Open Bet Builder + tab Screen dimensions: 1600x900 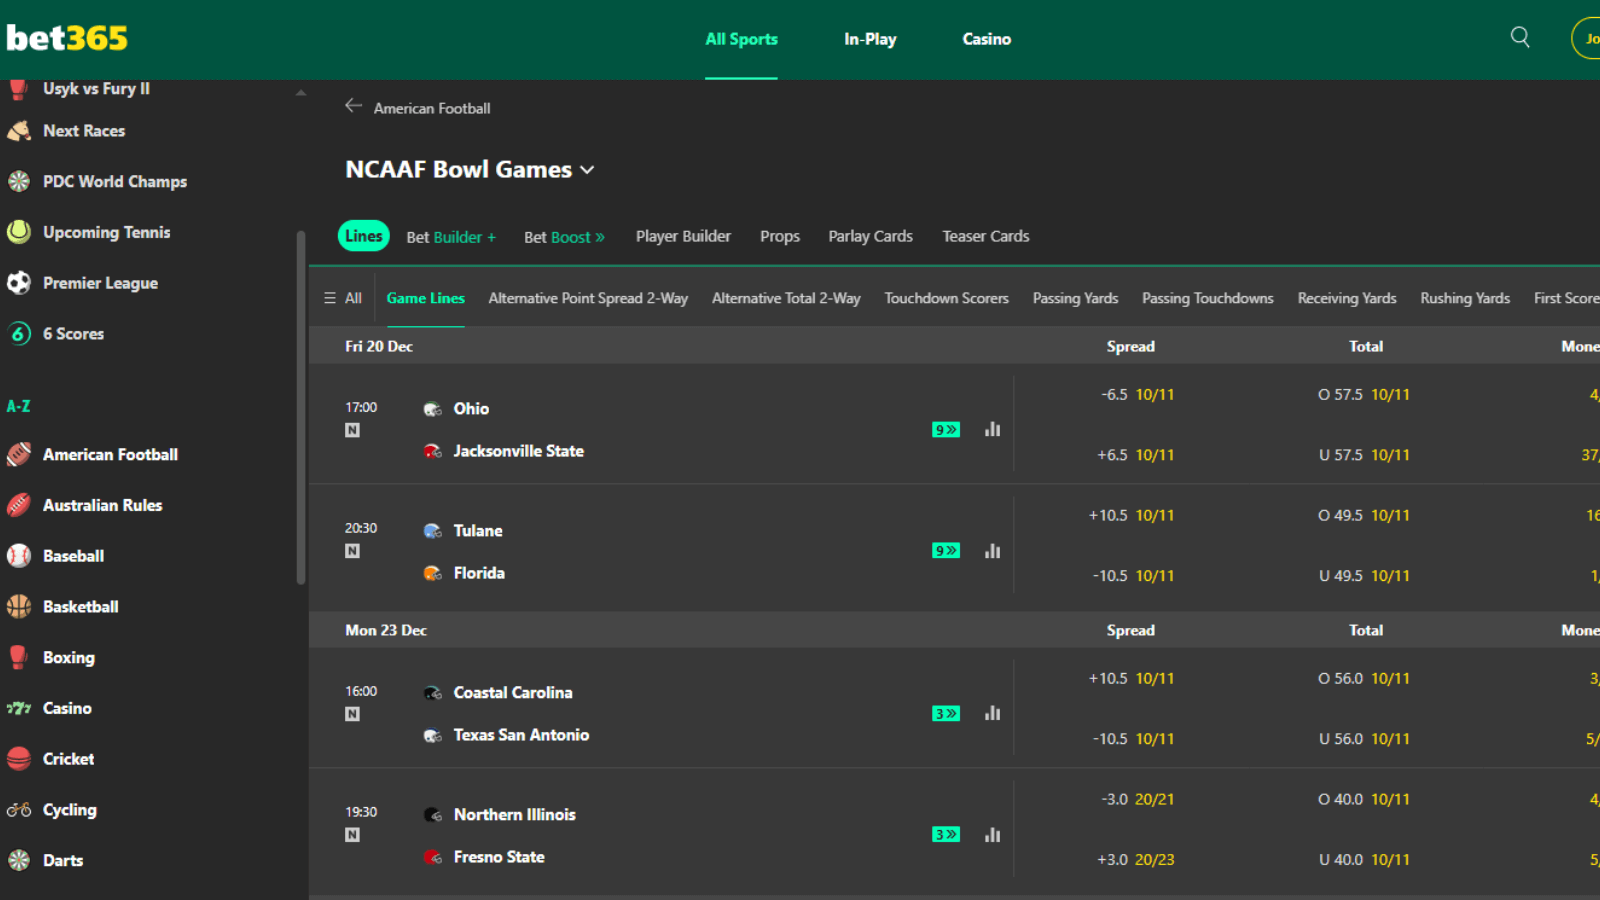(451, 237)
